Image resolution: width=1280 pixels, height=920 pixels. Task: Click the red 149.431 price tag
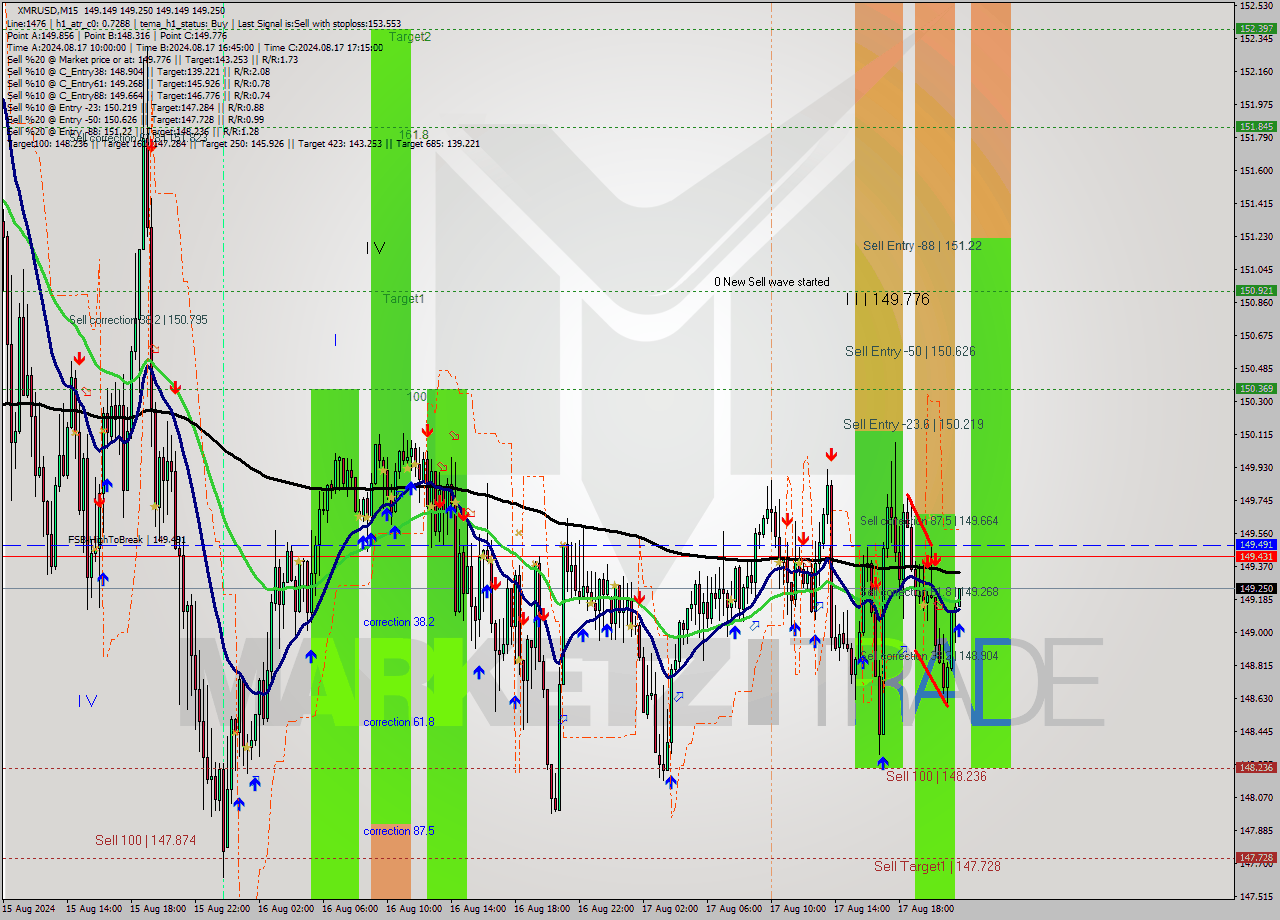click(x=1256, y=556)
